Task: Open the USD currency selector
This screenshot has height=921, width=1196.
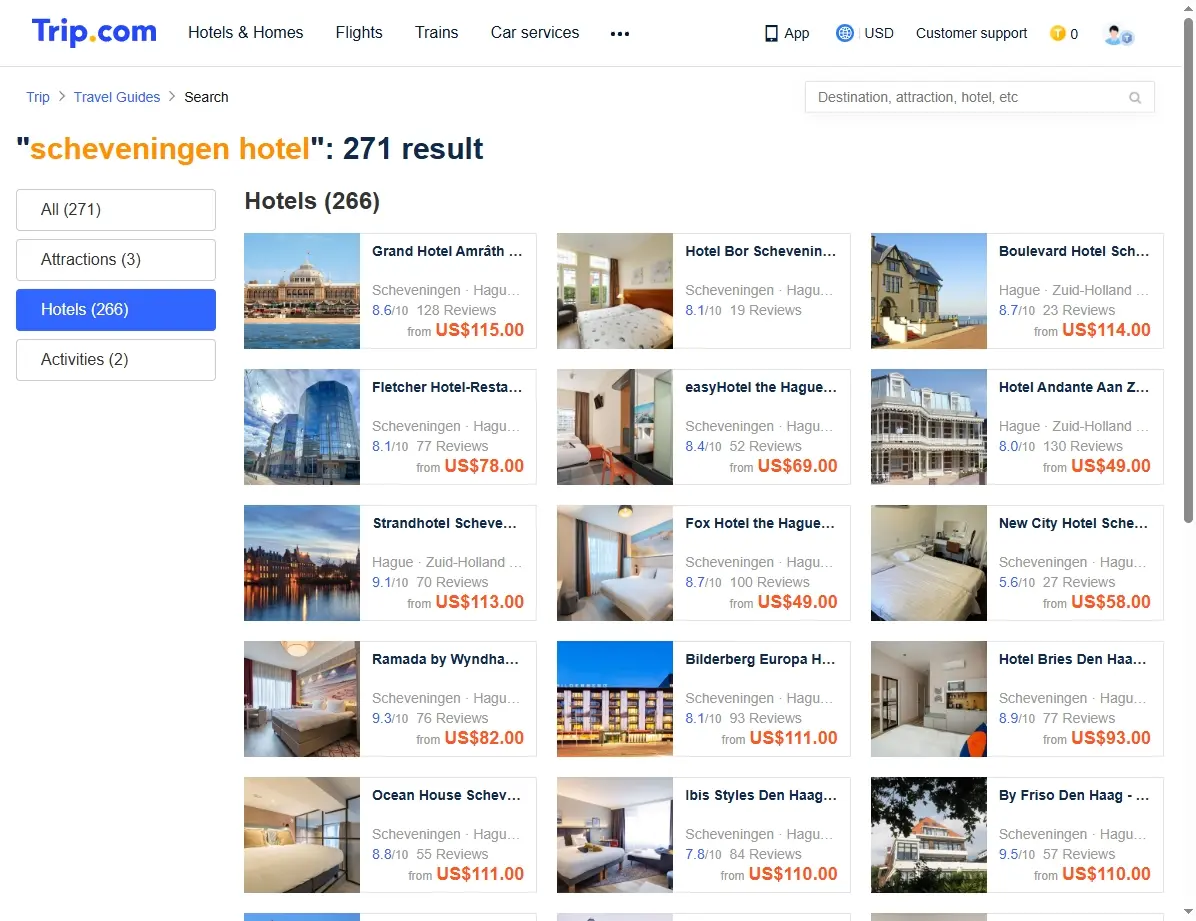Action: point(879,33)
